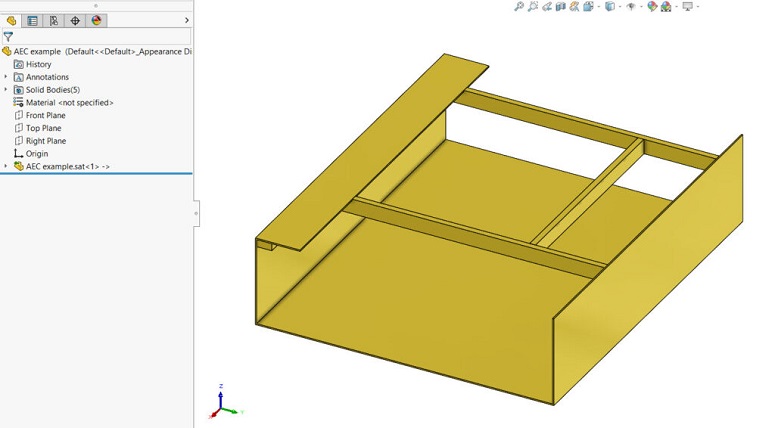This screenshot has width=775, height=428.
Task: Expand more manager tabs with the chevron
Action: pyautogui.click(x=186, y=20)
